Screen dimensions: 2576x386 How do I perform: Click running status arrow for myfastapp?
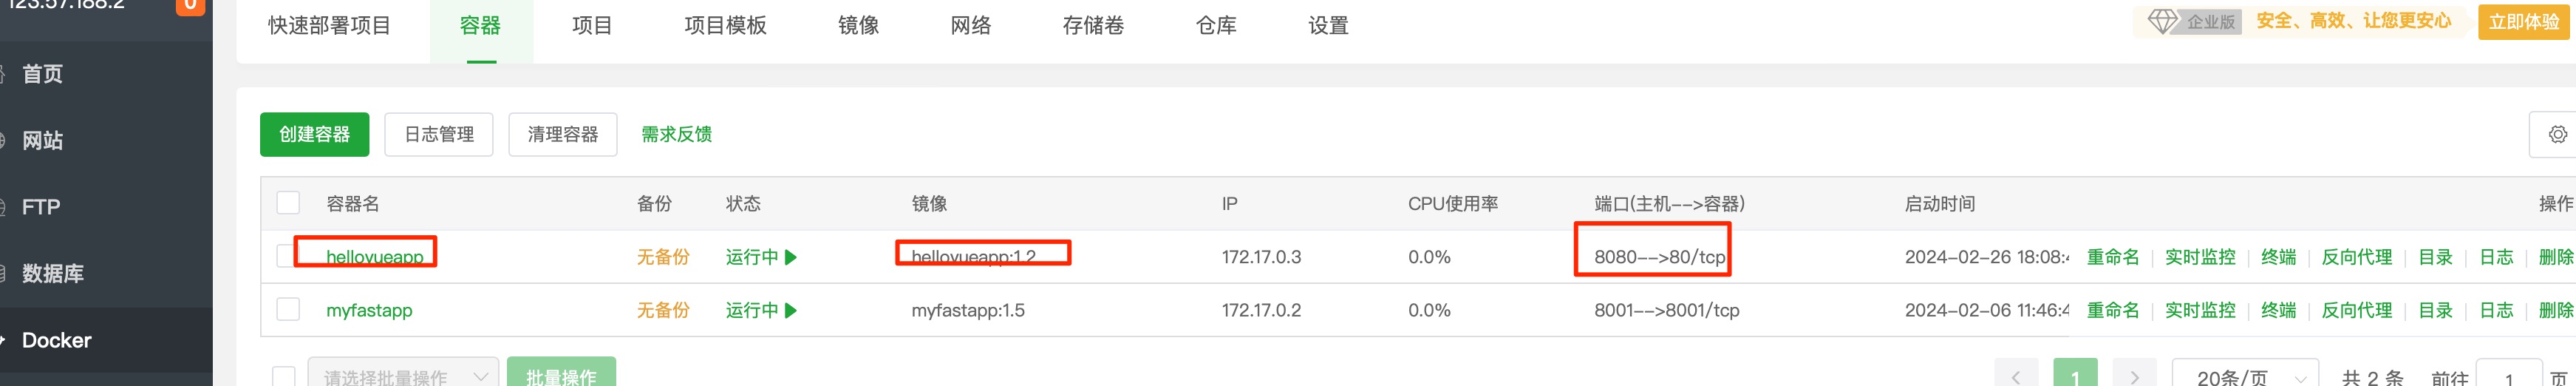click(791, 310)
